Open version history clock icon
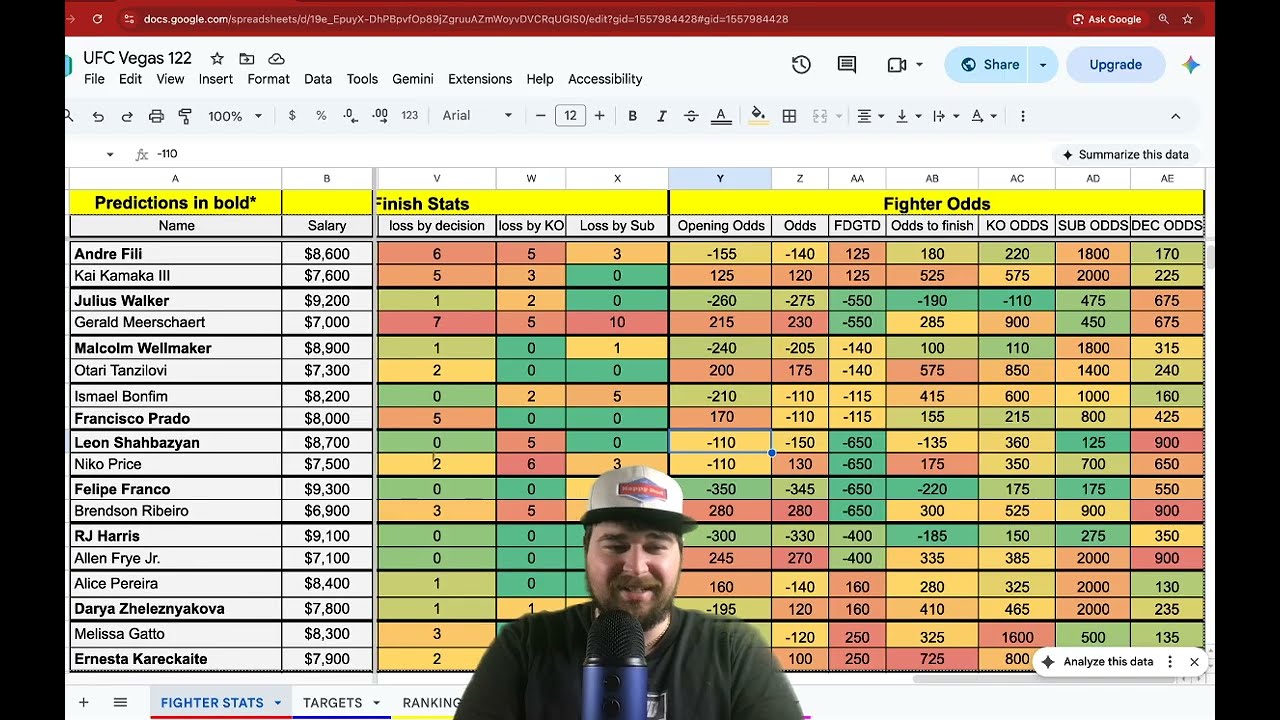1280x720 pixels. click(801, 65)
